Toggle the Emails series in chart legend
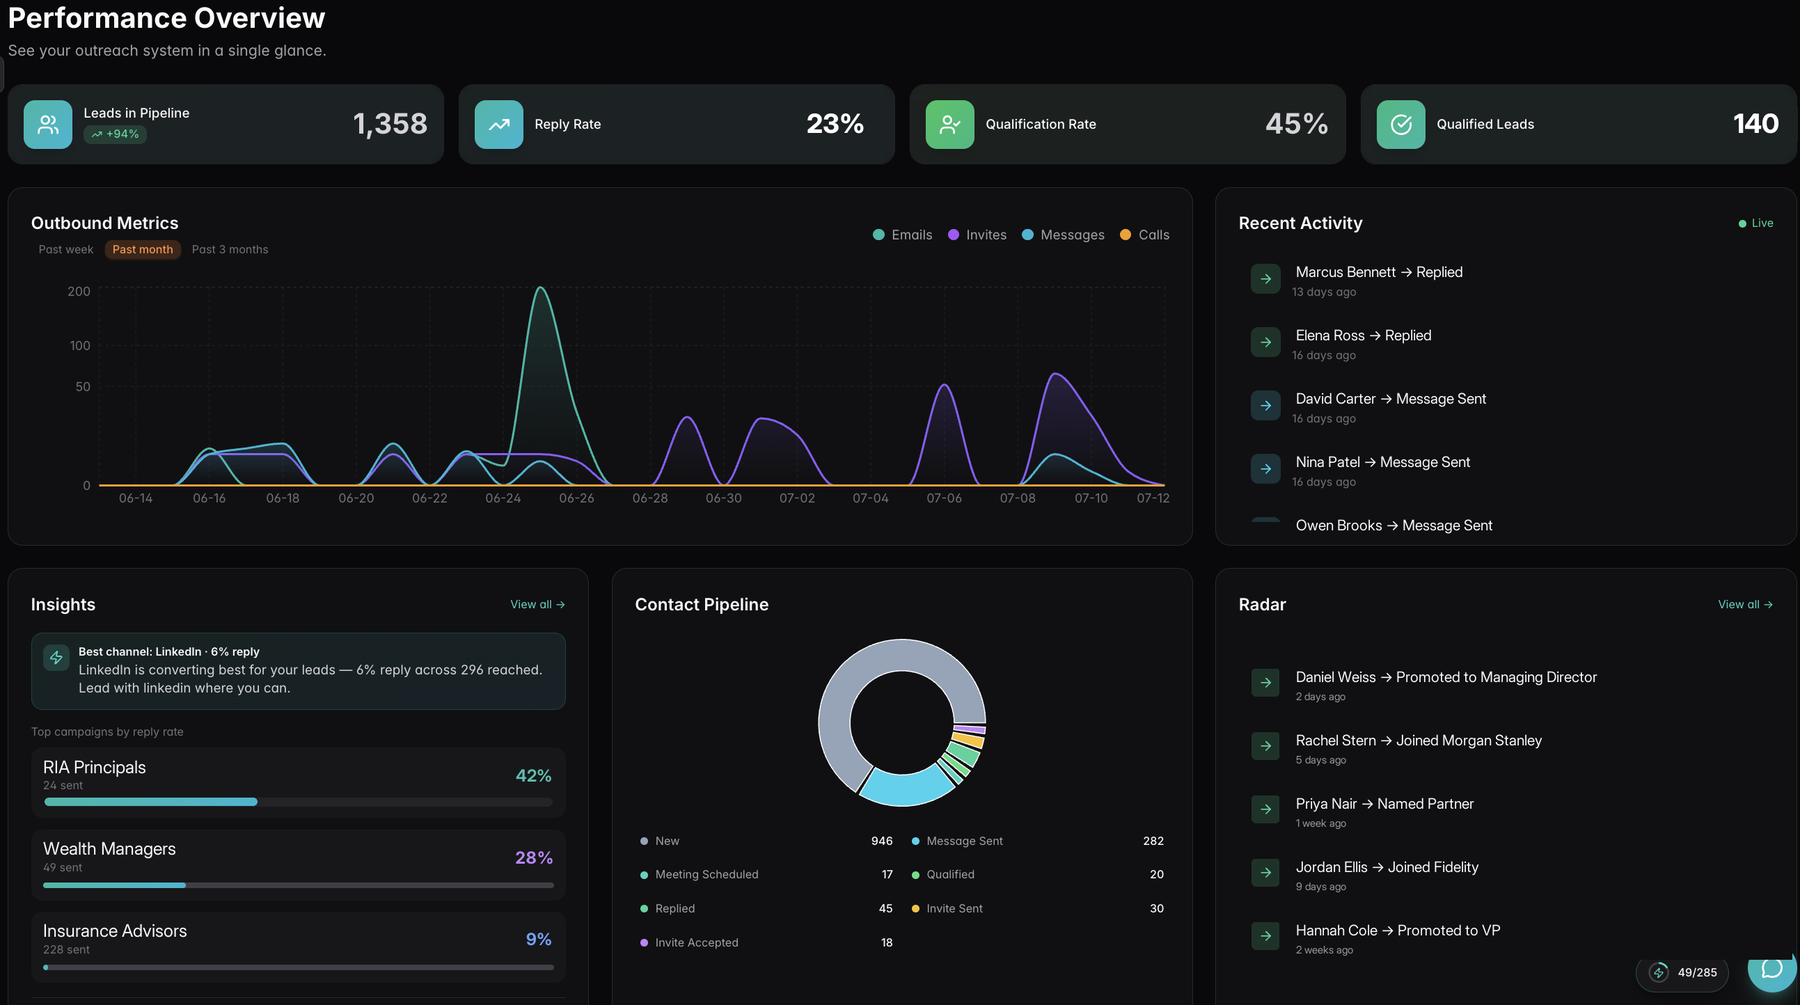1800x1005 pixels. [x=902, y=235]
